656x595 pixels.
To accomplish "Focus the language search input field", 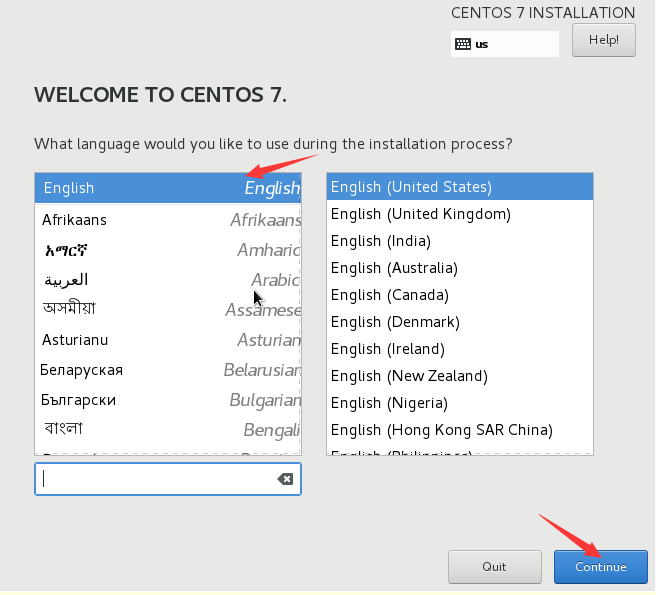I will (168, 479).
